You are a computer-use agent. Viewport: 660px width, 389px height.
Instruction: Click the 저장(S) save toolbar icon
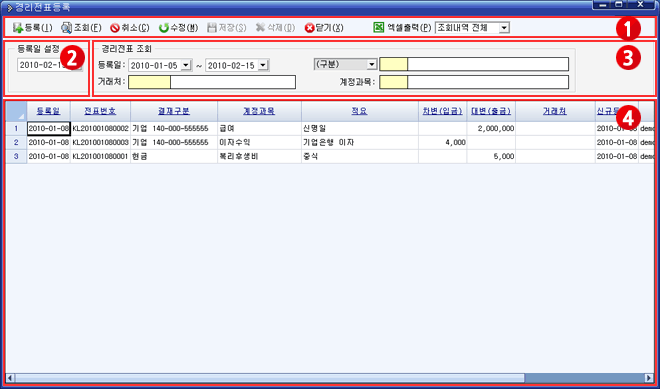(212, 28)
